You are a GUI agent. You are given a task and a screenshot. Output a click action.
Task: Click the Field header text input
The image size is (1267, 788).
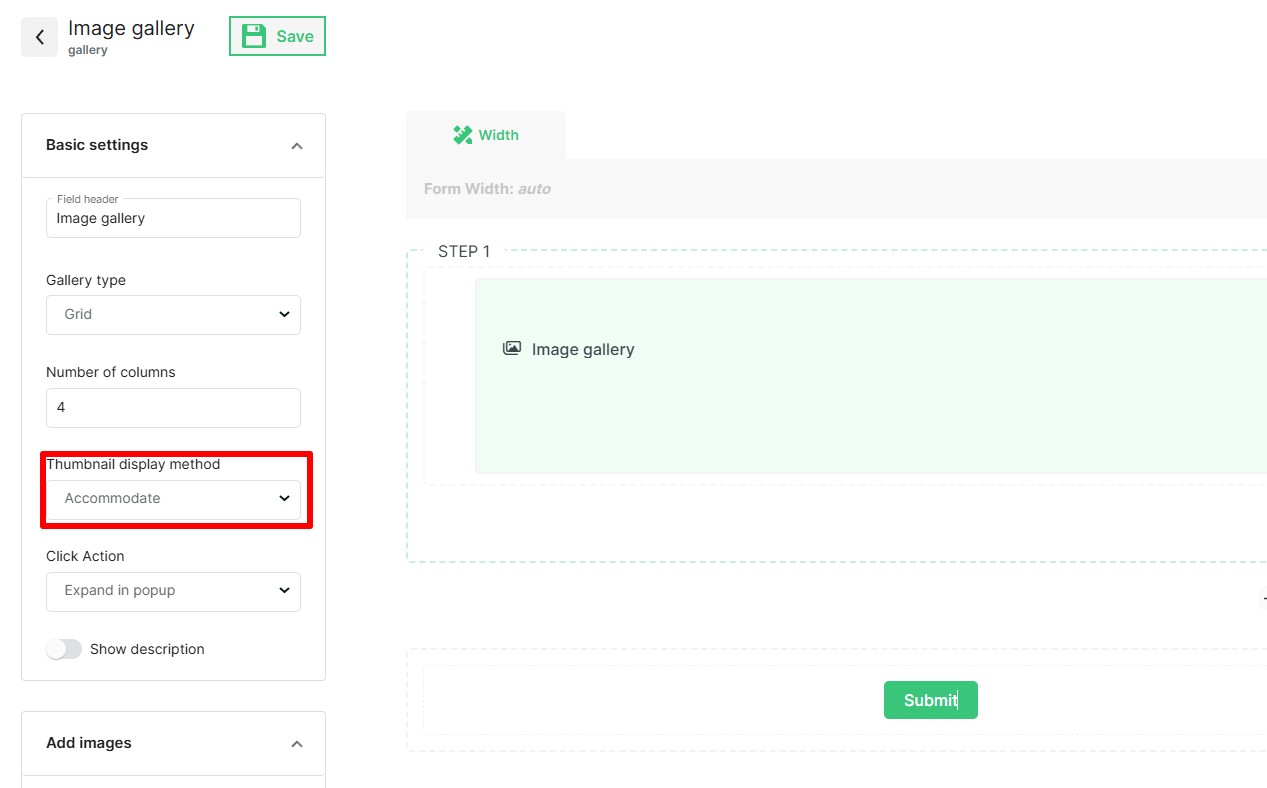(x=173, y=219)
